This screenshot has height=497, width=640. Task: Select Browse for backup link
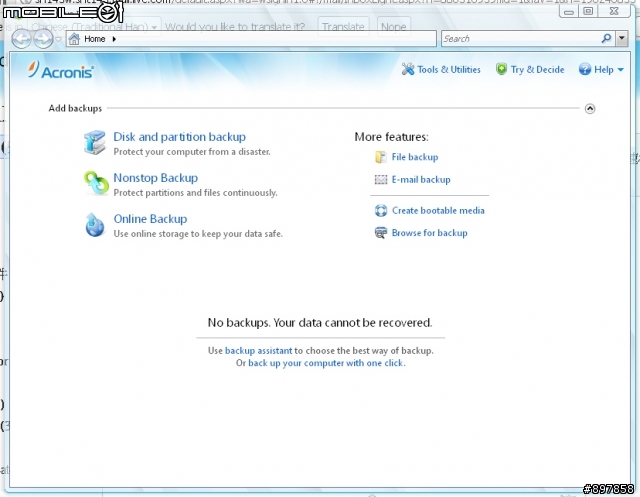click(429, 233)
